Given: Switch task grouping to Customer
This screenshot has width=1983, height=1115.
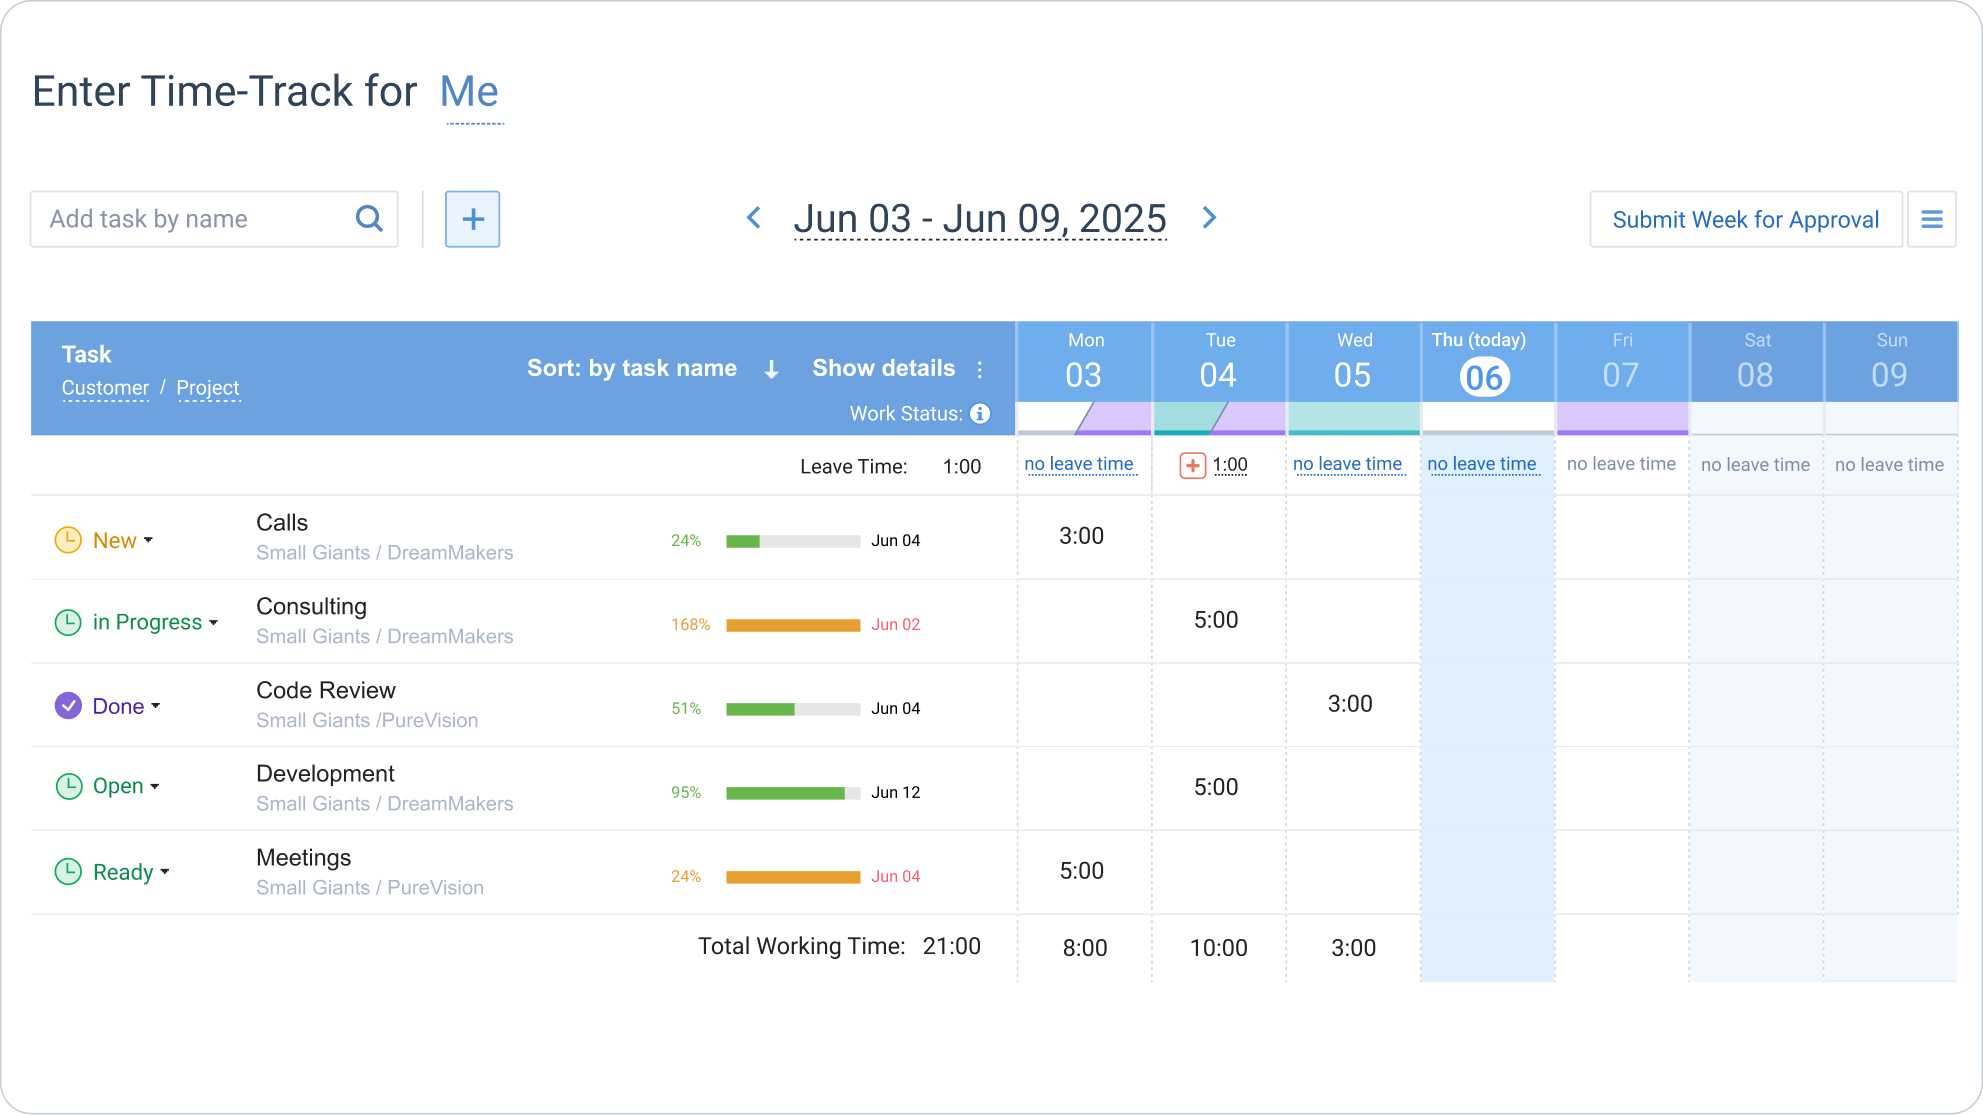Looking at the screenshot, I should click(105, 387).
